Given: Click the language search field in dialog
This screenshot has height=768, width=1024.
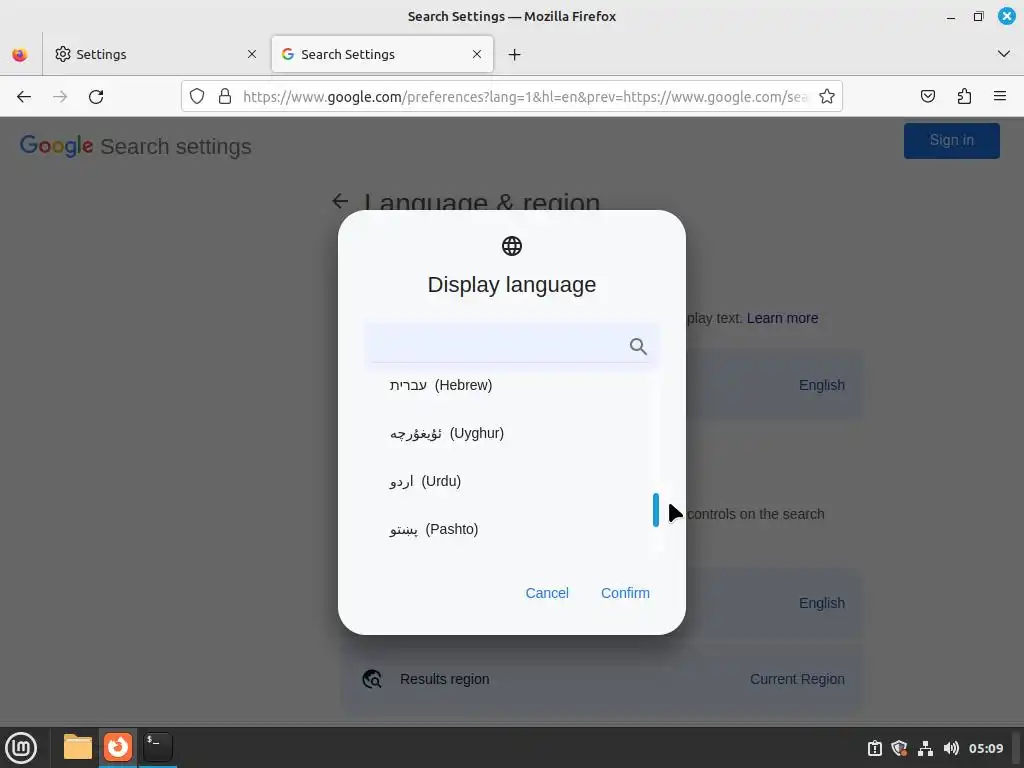Looking at the screenshot, I should coord(511,345).
